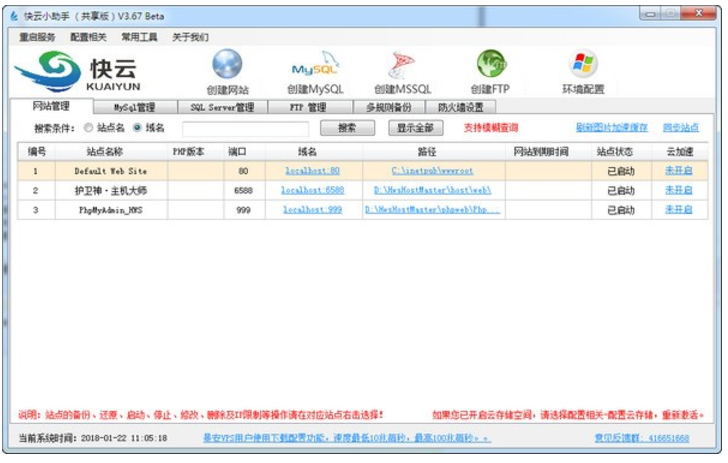
Task: Open the 配置相关 menu
Action: click(88, 37)
